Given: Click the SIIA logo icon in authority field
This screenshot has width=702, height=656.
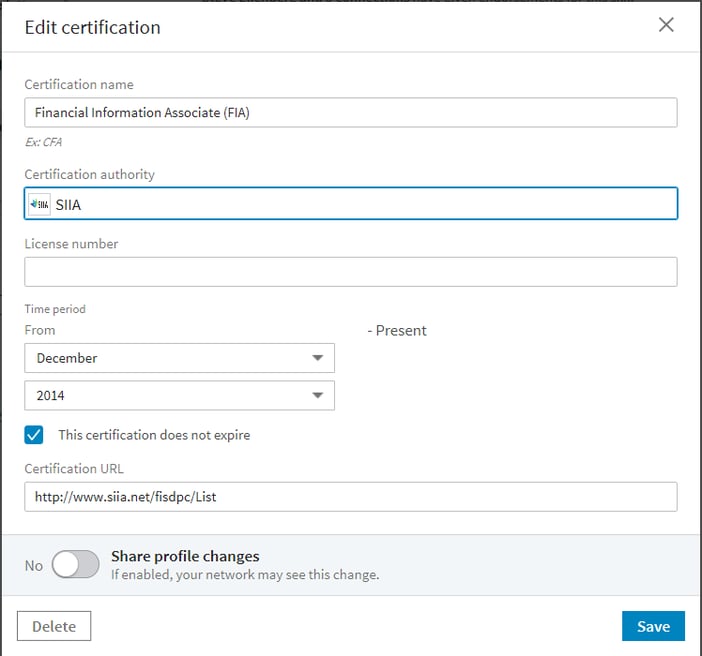Looking at the screenshot, I should pyautogui.click(x=39, y=205).
